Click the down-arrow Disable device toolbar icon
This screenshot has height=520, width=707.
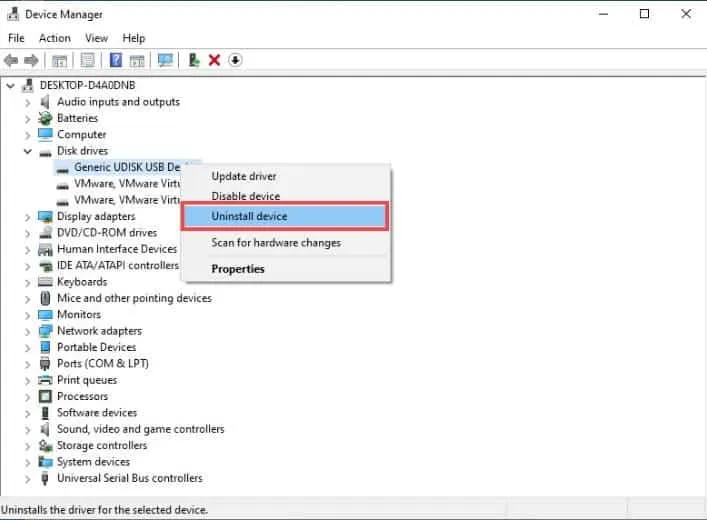(x=235, y=60)
